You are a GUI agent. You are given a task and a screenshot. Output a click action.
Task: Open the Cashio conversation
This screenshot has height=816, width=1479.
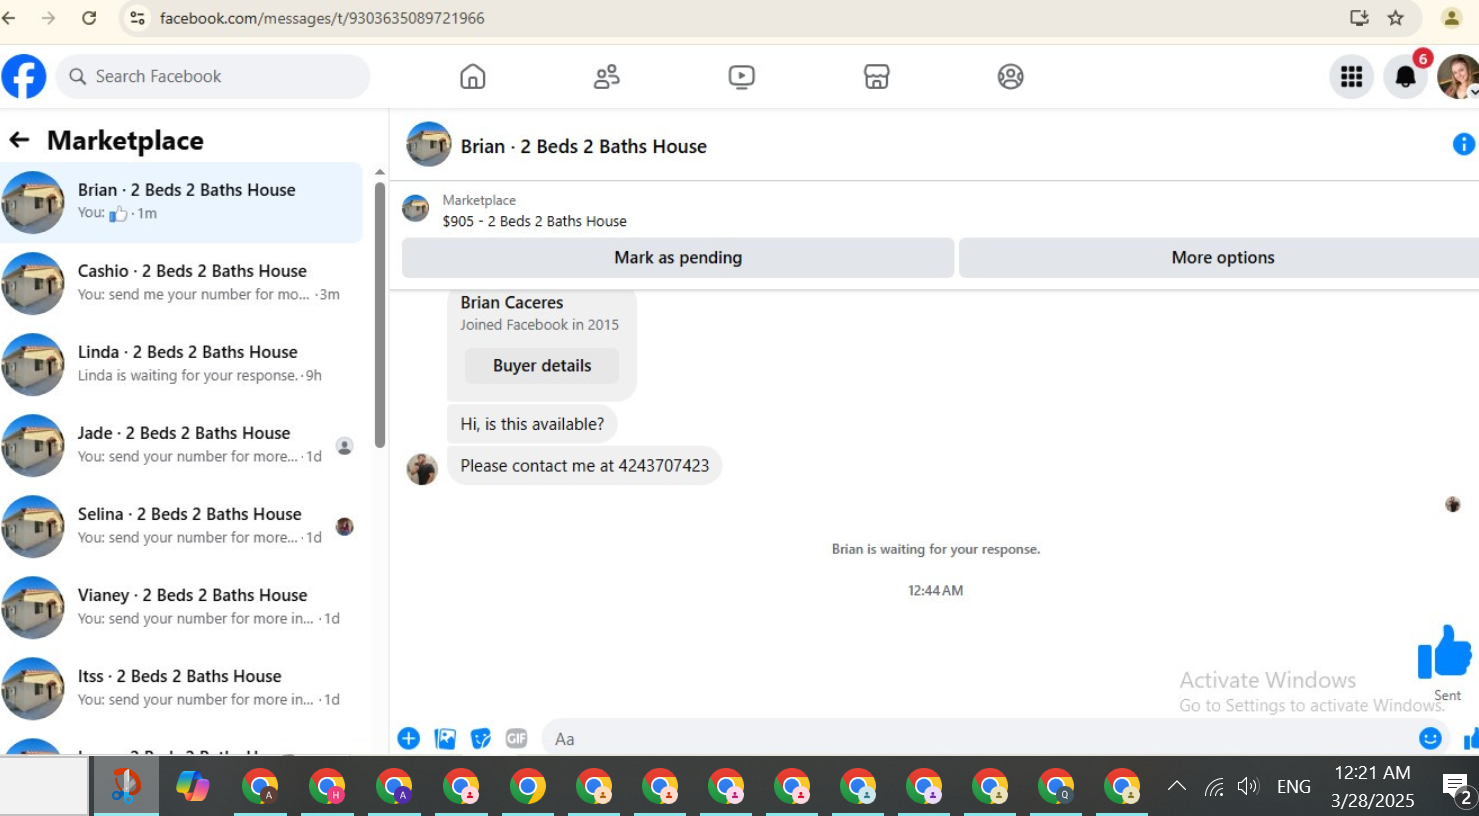182,283
